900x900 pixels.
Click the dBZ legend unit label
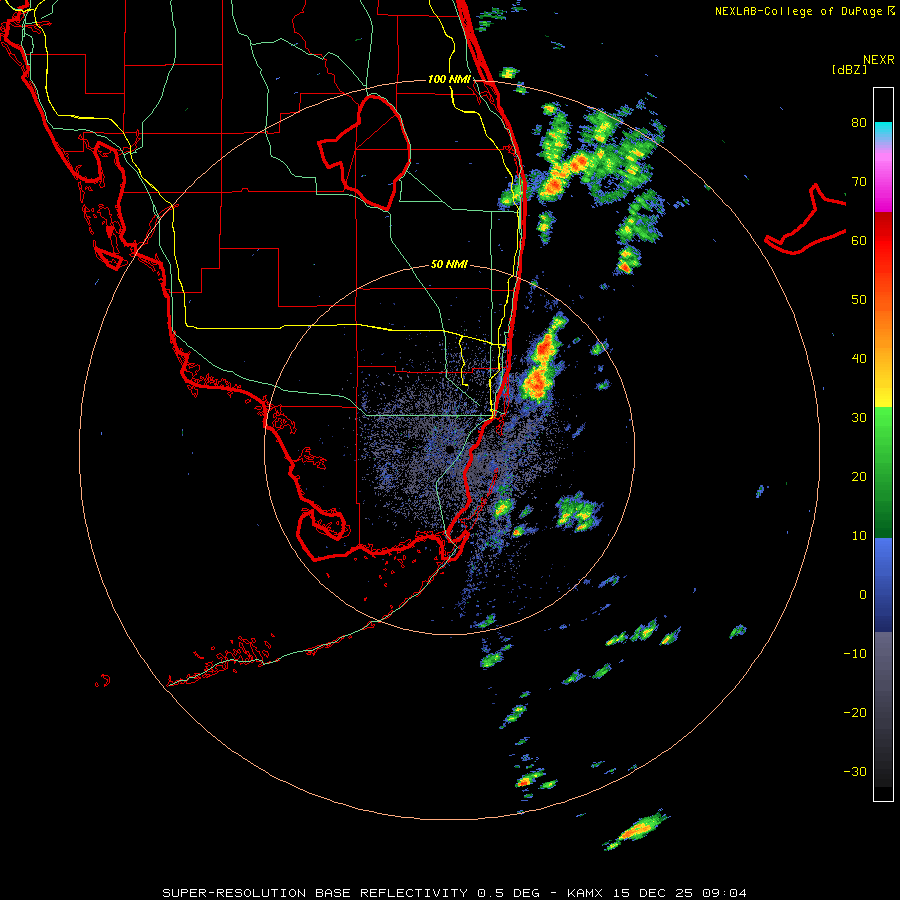(x=849, y=69)
